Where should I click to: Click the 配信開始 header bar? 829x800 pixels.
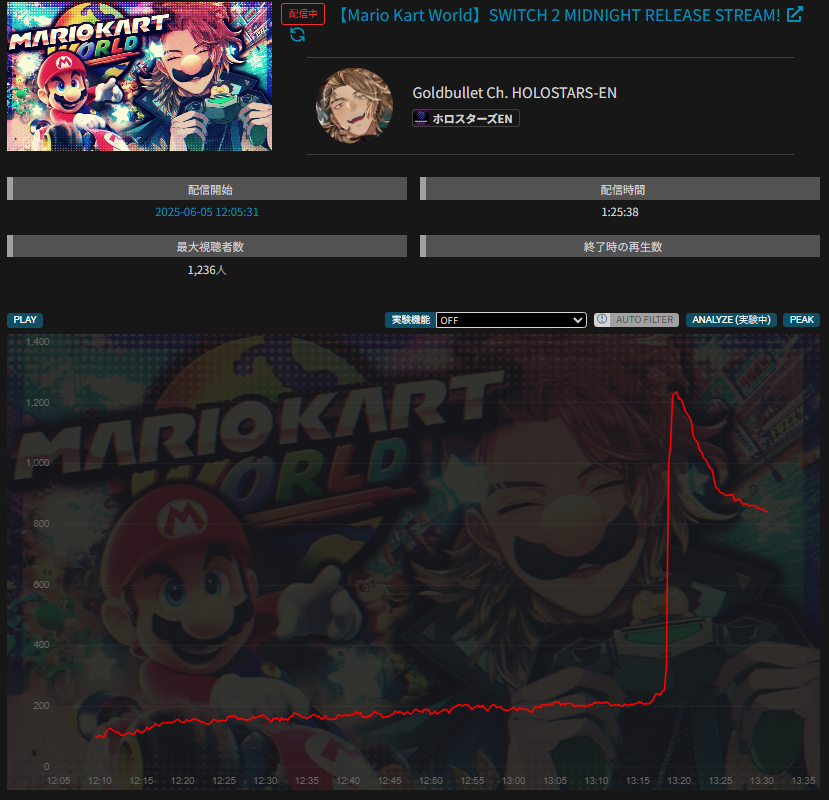click(207, 189)
